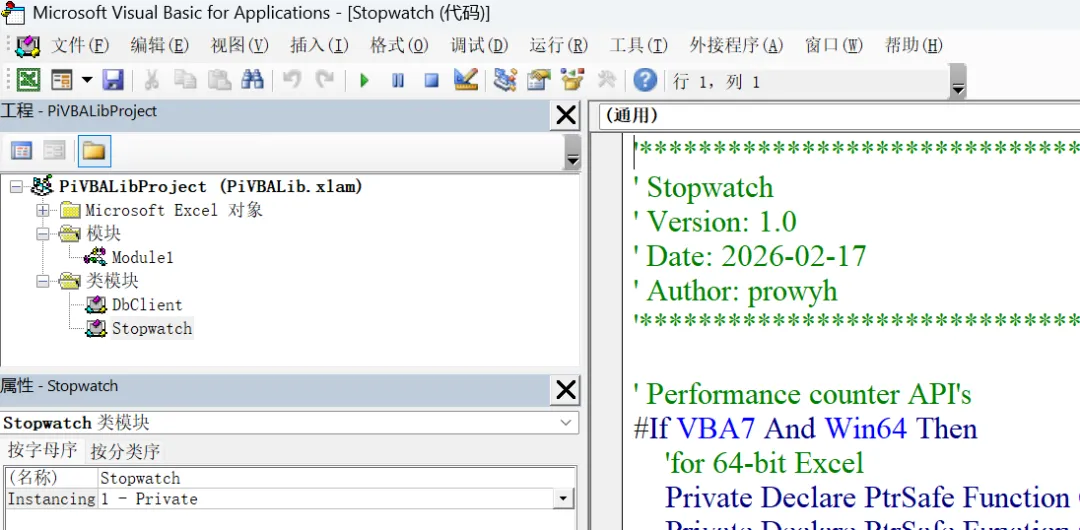Open VBA Help question mark icon
The width and height of the screenshot is (1080, 530).
(645, 80)
